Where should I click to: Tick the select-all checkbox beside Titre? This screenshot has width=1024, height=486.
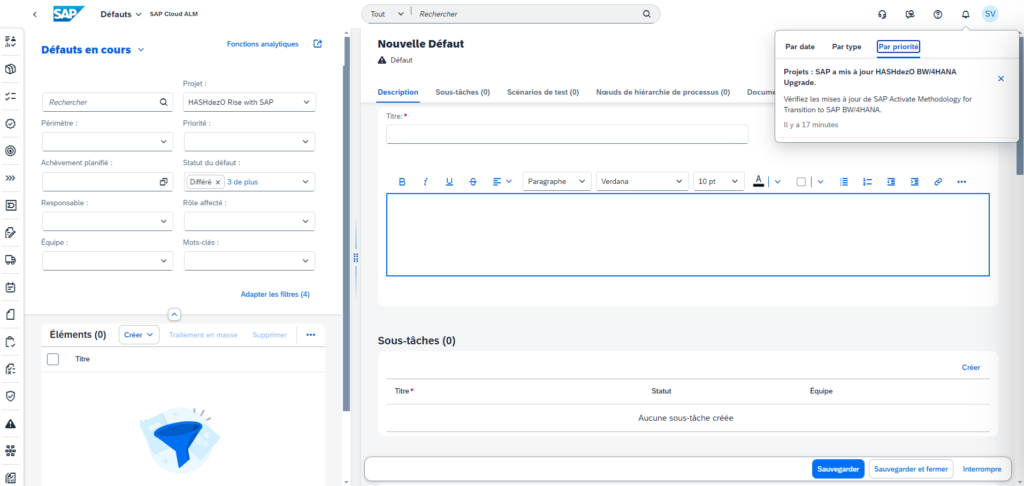(54, 359)
